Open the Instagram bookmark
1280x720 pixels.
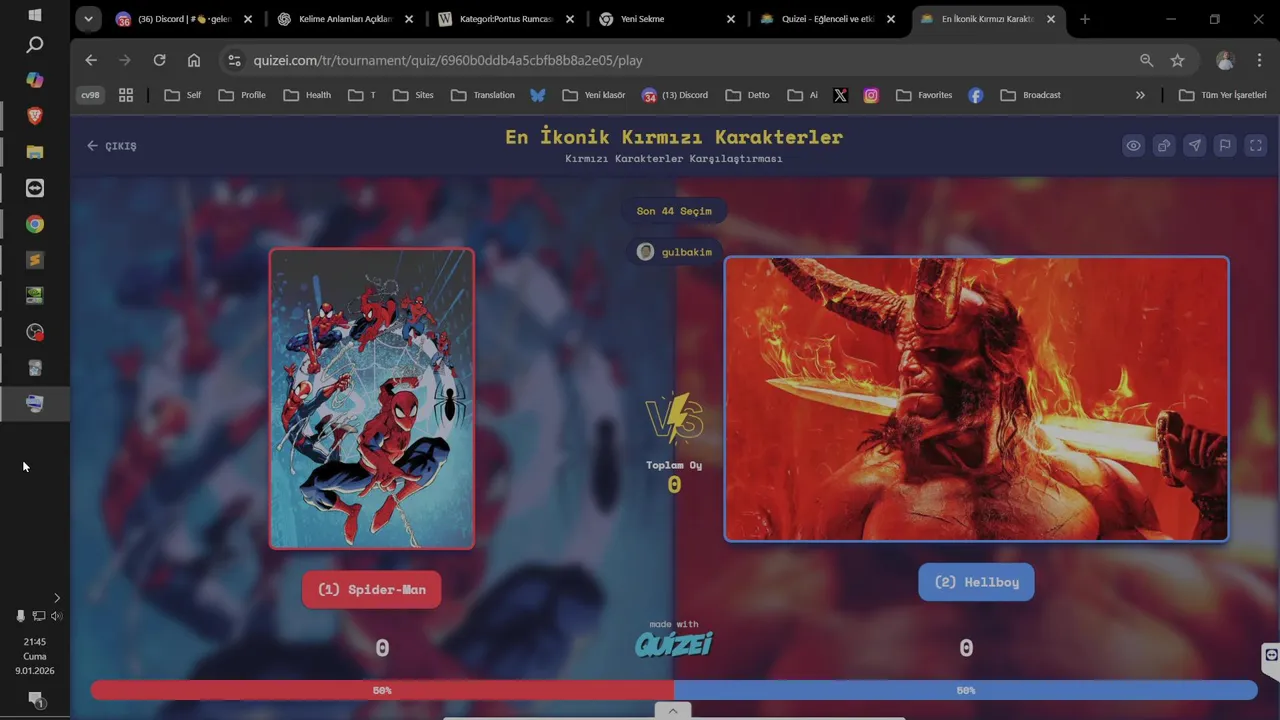[x=871, y=95]
